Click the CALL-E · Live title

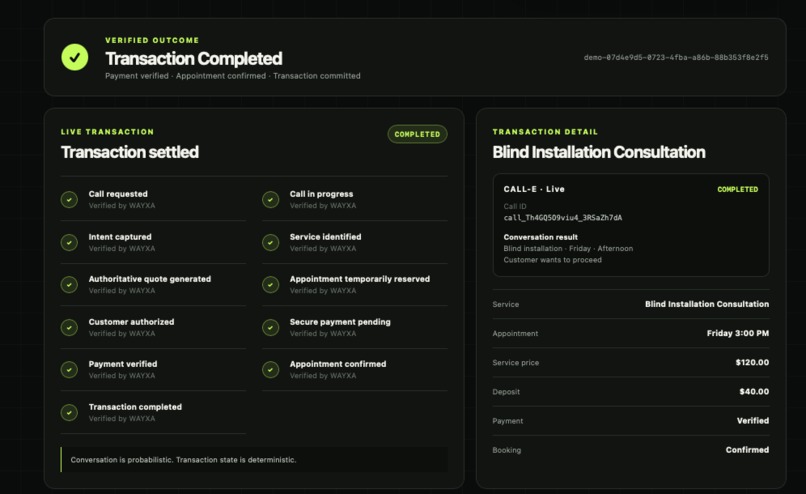pos(534,189)
